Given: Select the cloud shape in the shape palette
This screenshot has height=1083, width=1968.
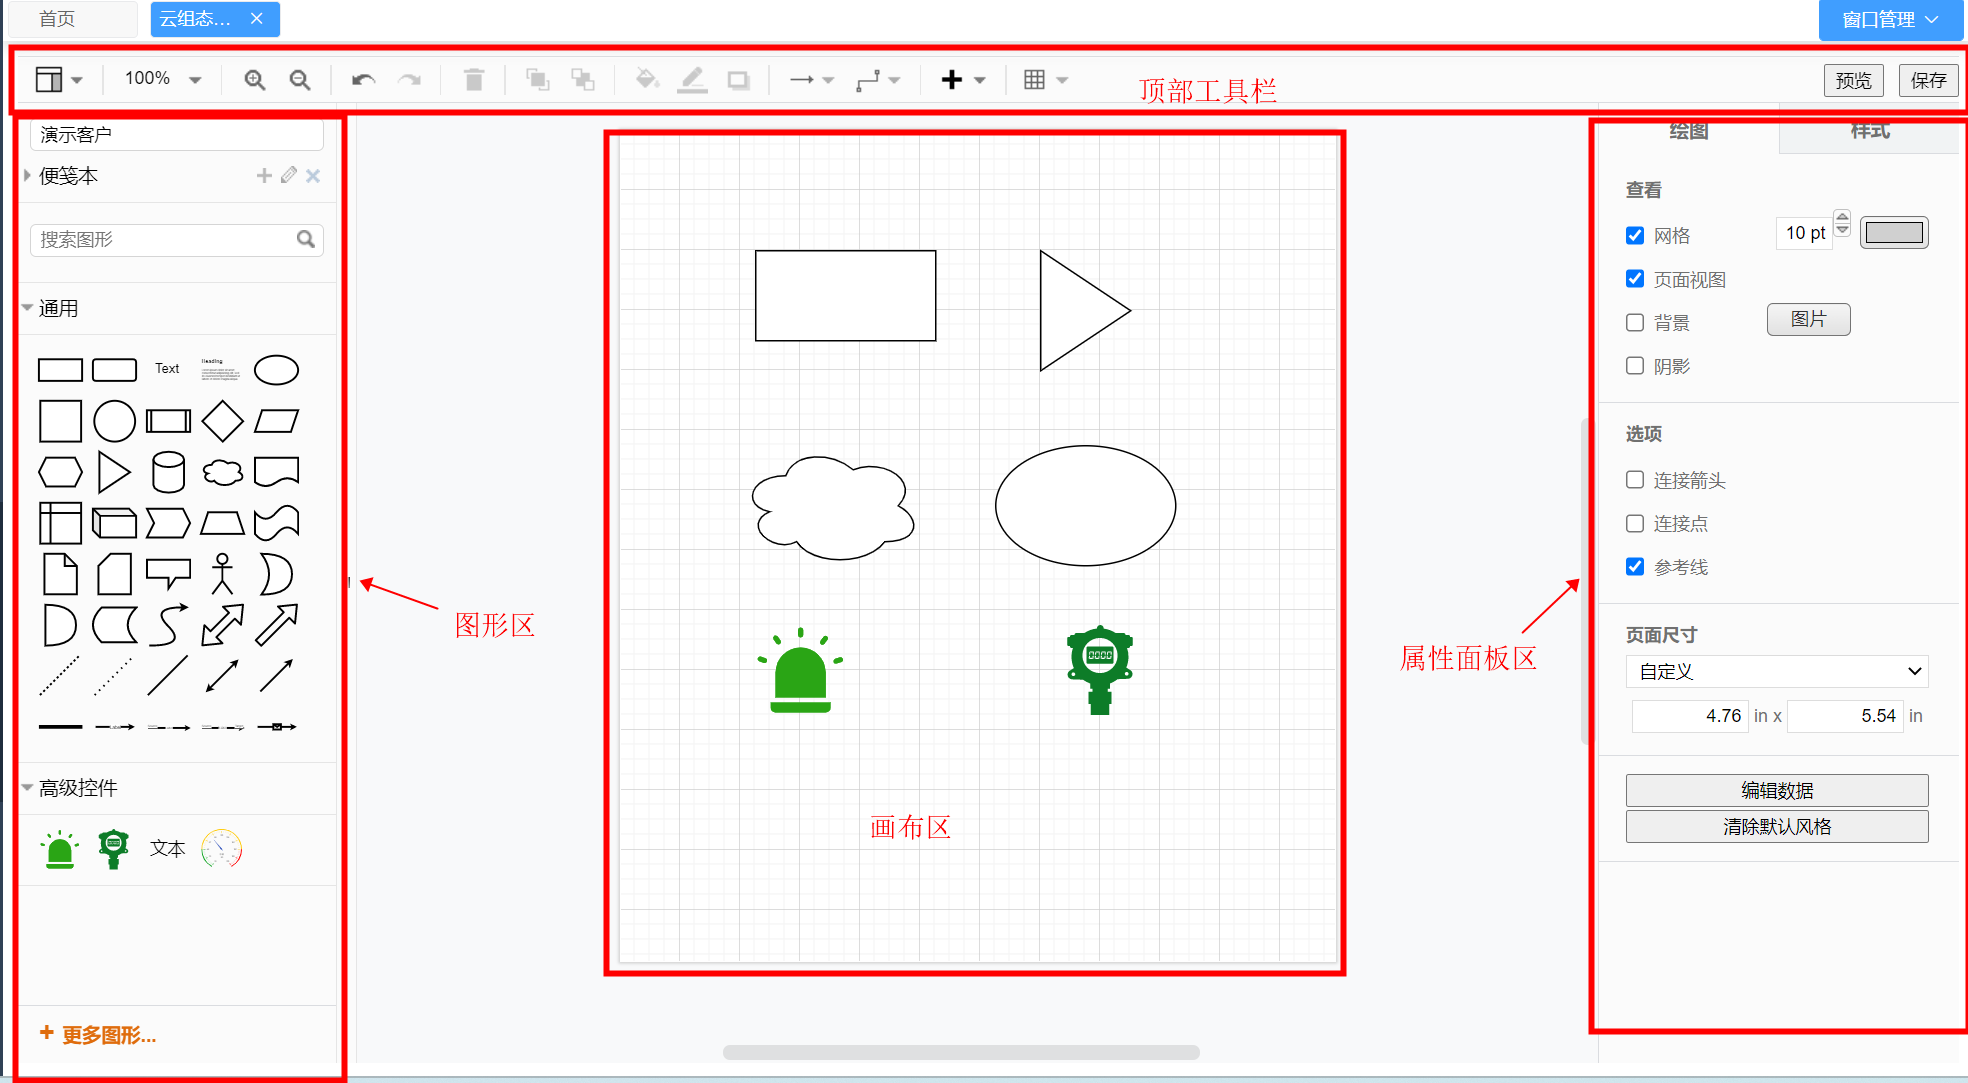Looking at the screenshot, I should click(222, 472).
